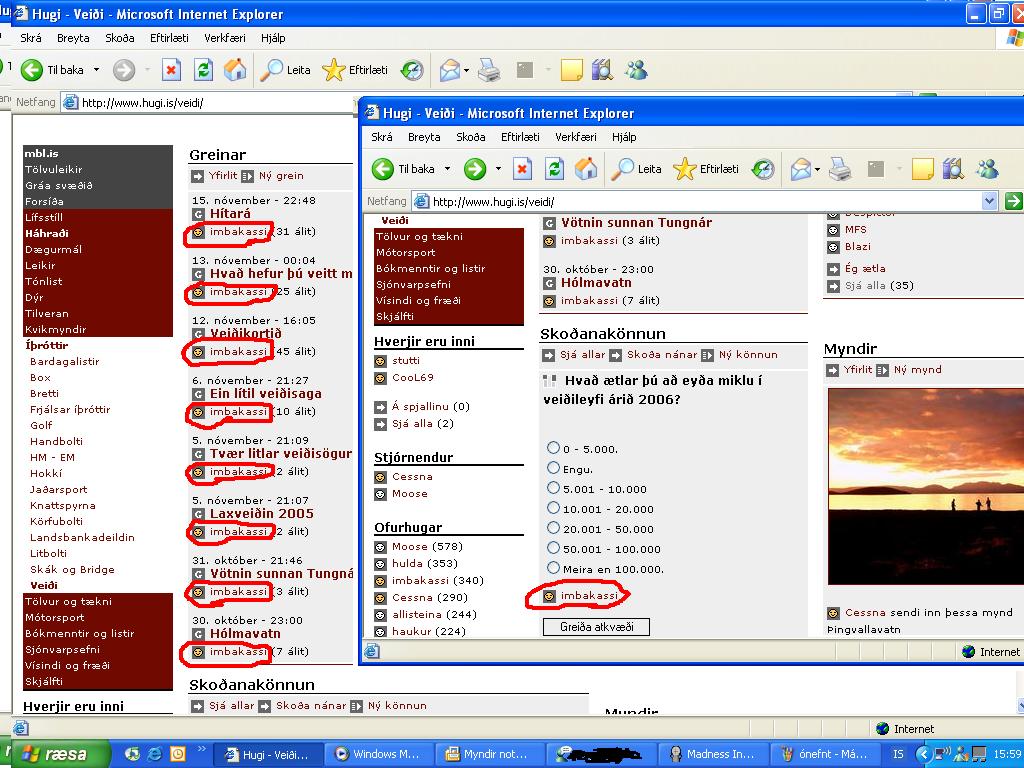Open the sunset lake photo thumbnail
The image size is (1024, 768).
[x=925, y=487]
